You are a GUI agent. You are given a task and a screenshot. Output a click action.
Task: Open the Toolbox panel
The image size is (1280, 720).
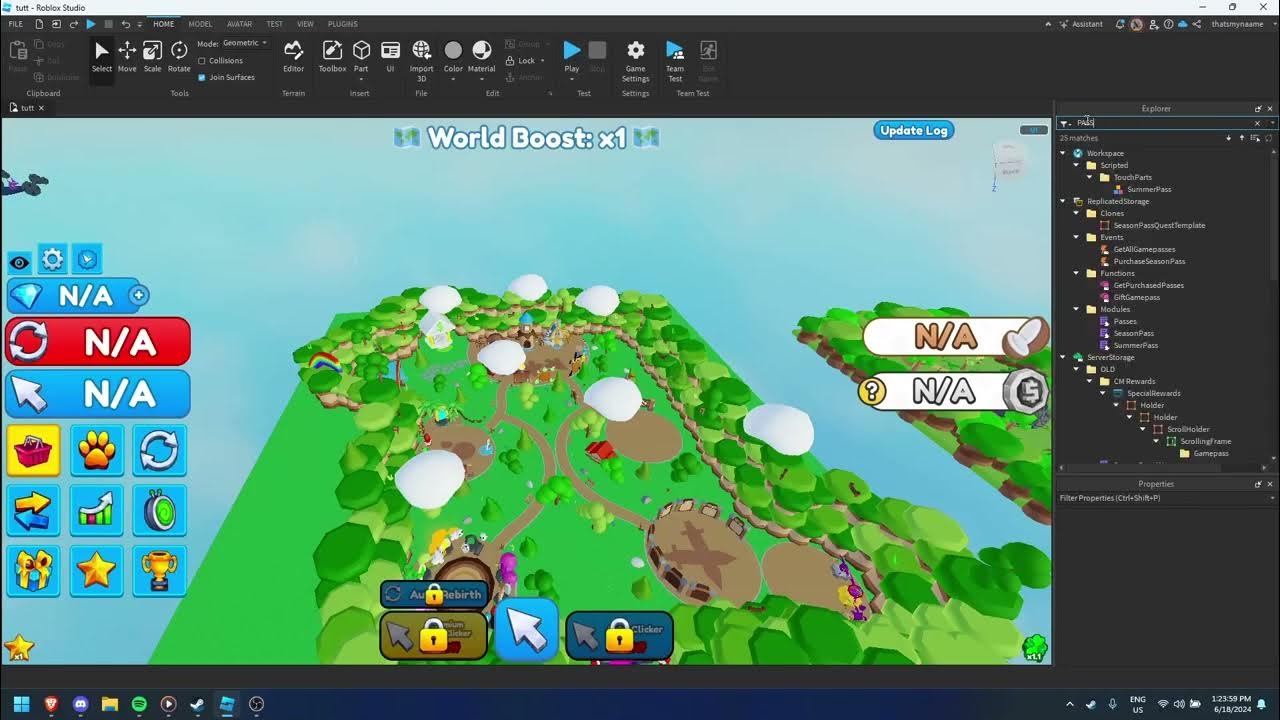click(x=332, y=57)
